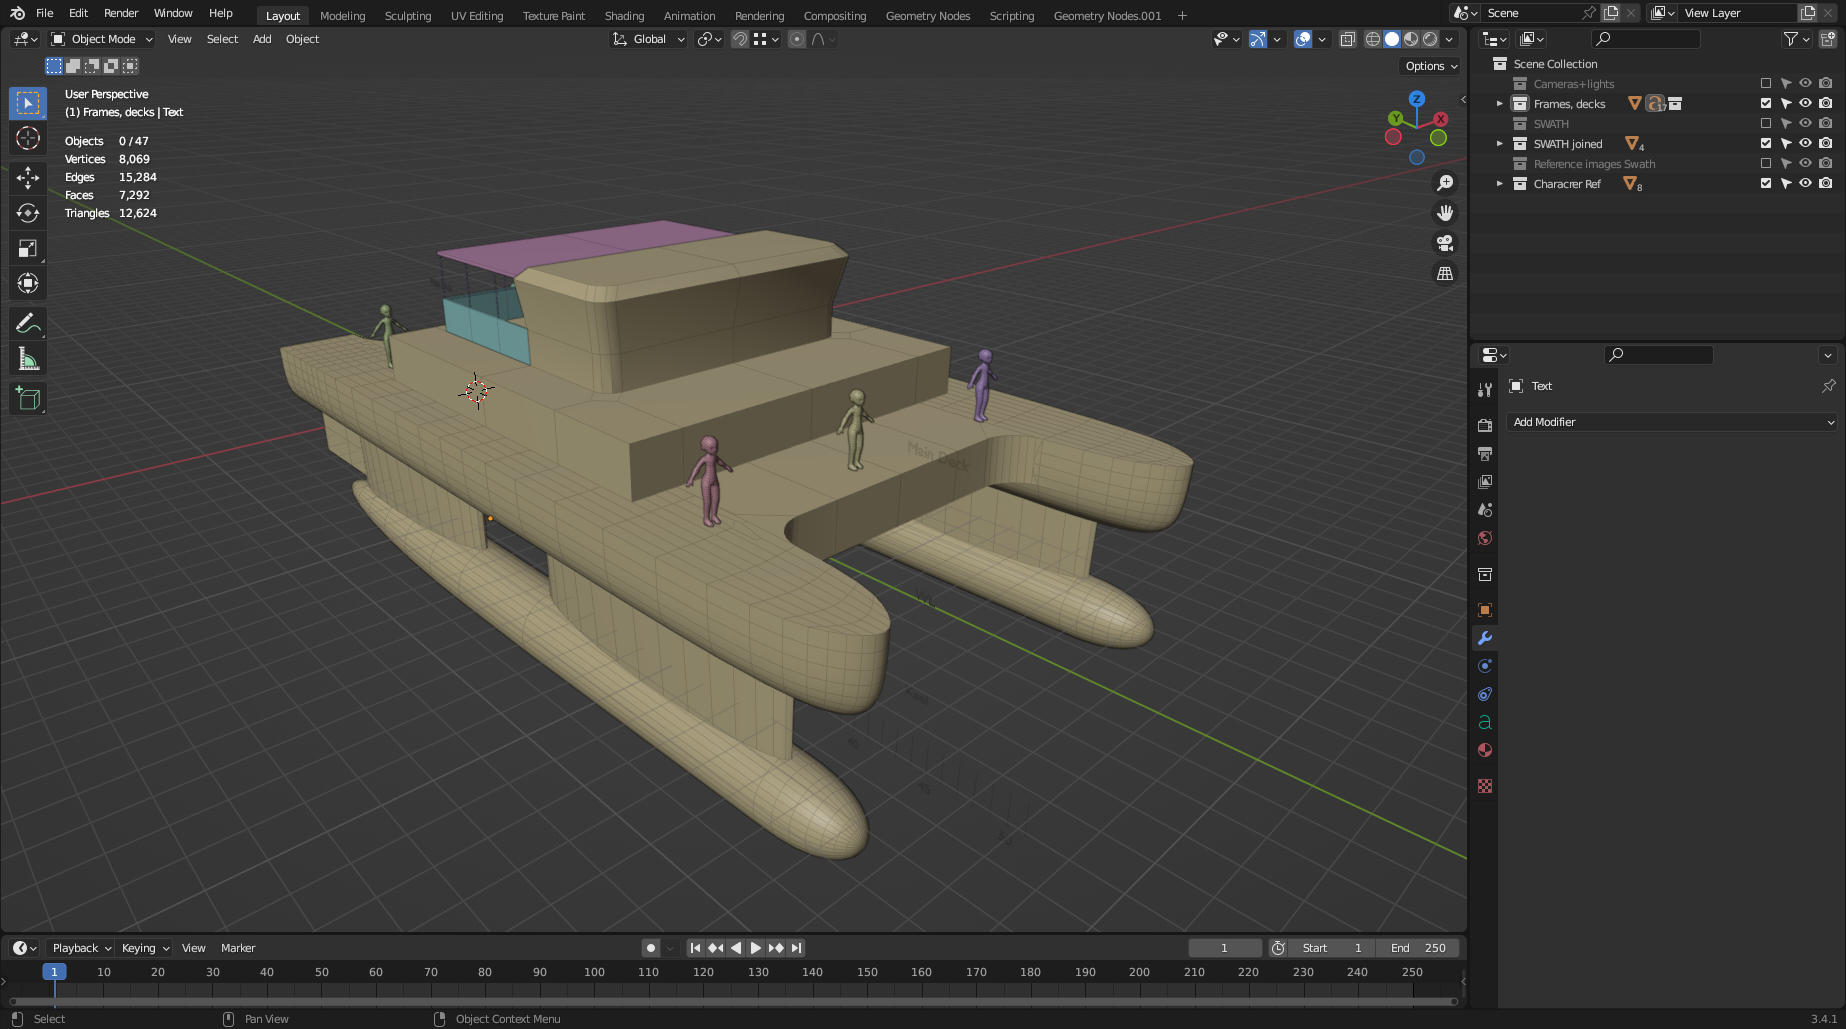Toggle camera view in viewport
This screenshot has width=1846, height=1029.
(1445, 243)
